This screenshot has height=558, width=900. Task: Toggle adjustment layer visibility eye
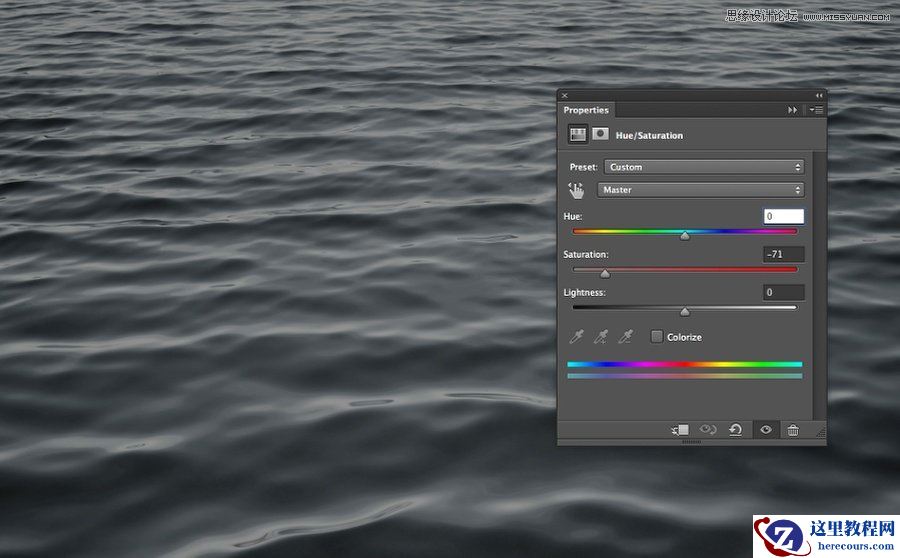tap(766, 430)
